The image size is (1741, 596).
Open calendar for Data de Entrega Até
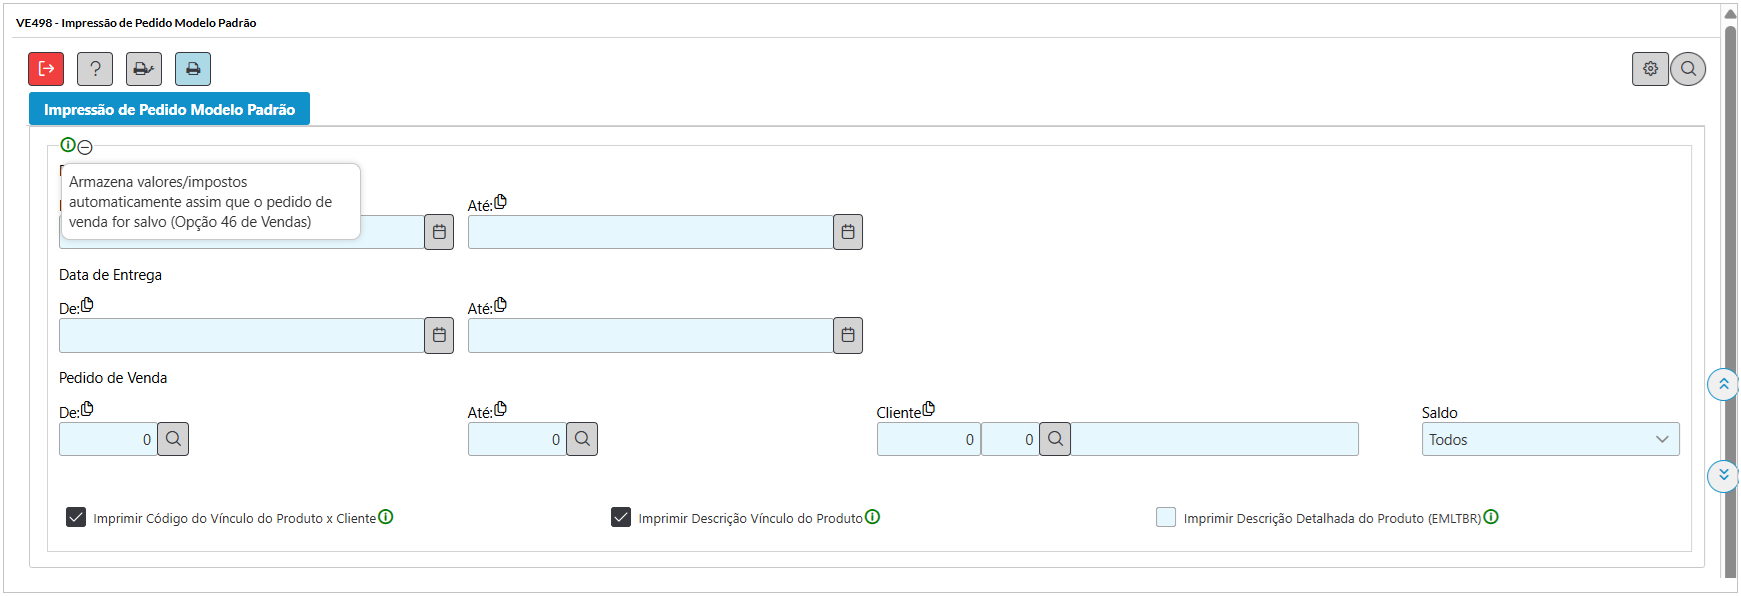[x=848, y=335]
